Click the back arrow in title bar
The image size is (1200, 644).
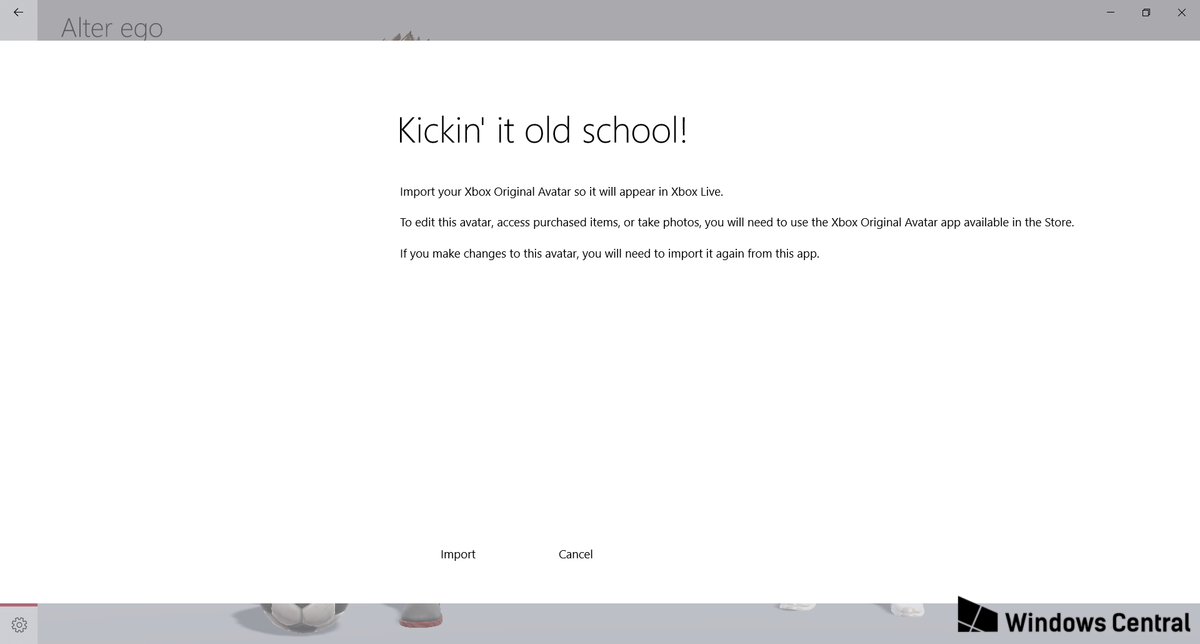tap(18, 12)
